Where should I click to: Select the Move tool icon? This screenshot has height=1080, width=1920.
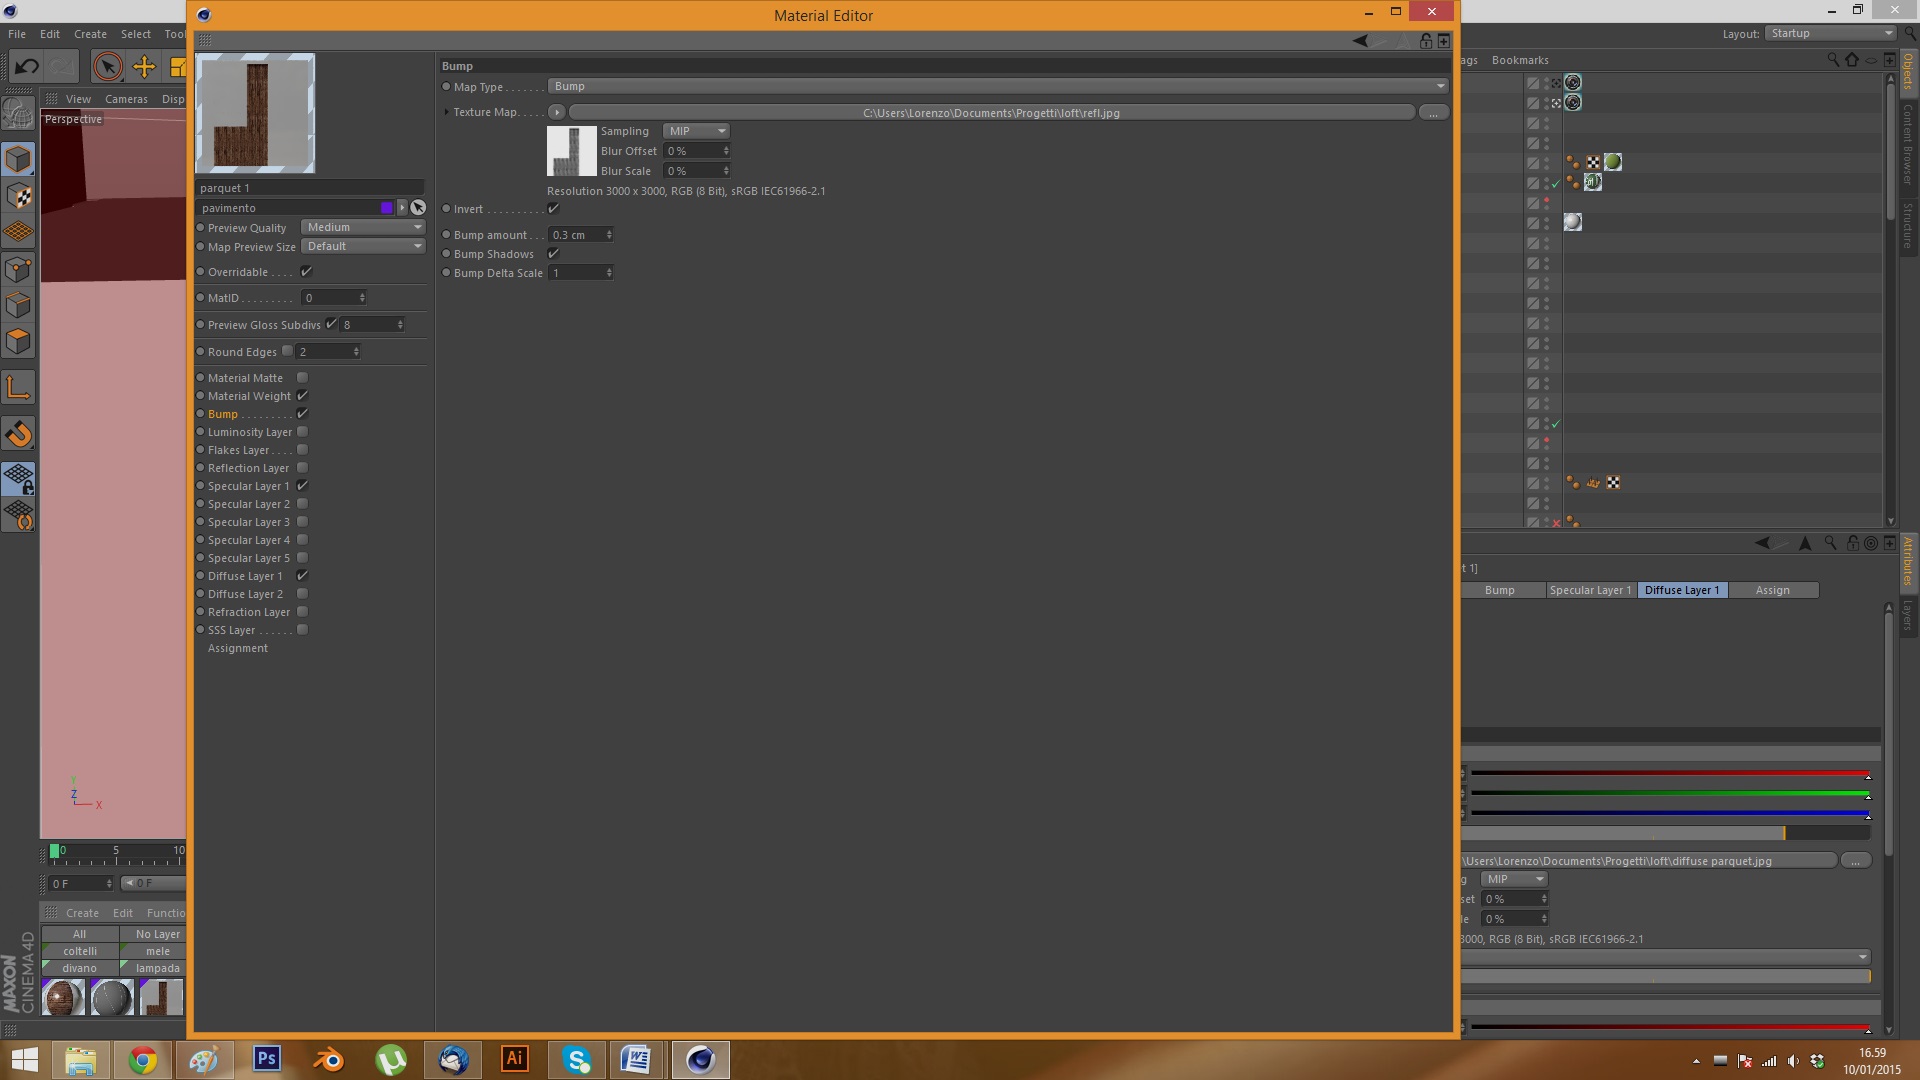click(x=144, y=67)
